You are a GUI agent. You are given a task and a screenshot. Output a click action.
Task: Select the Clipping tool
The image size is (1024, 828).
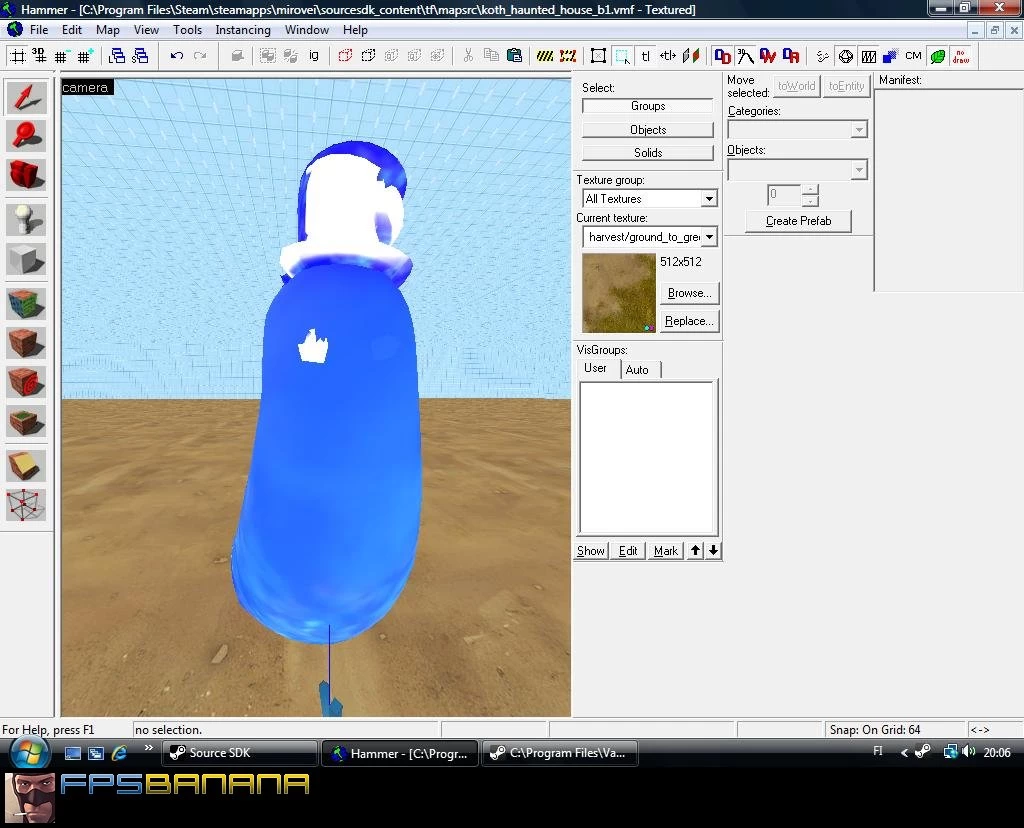26,466
